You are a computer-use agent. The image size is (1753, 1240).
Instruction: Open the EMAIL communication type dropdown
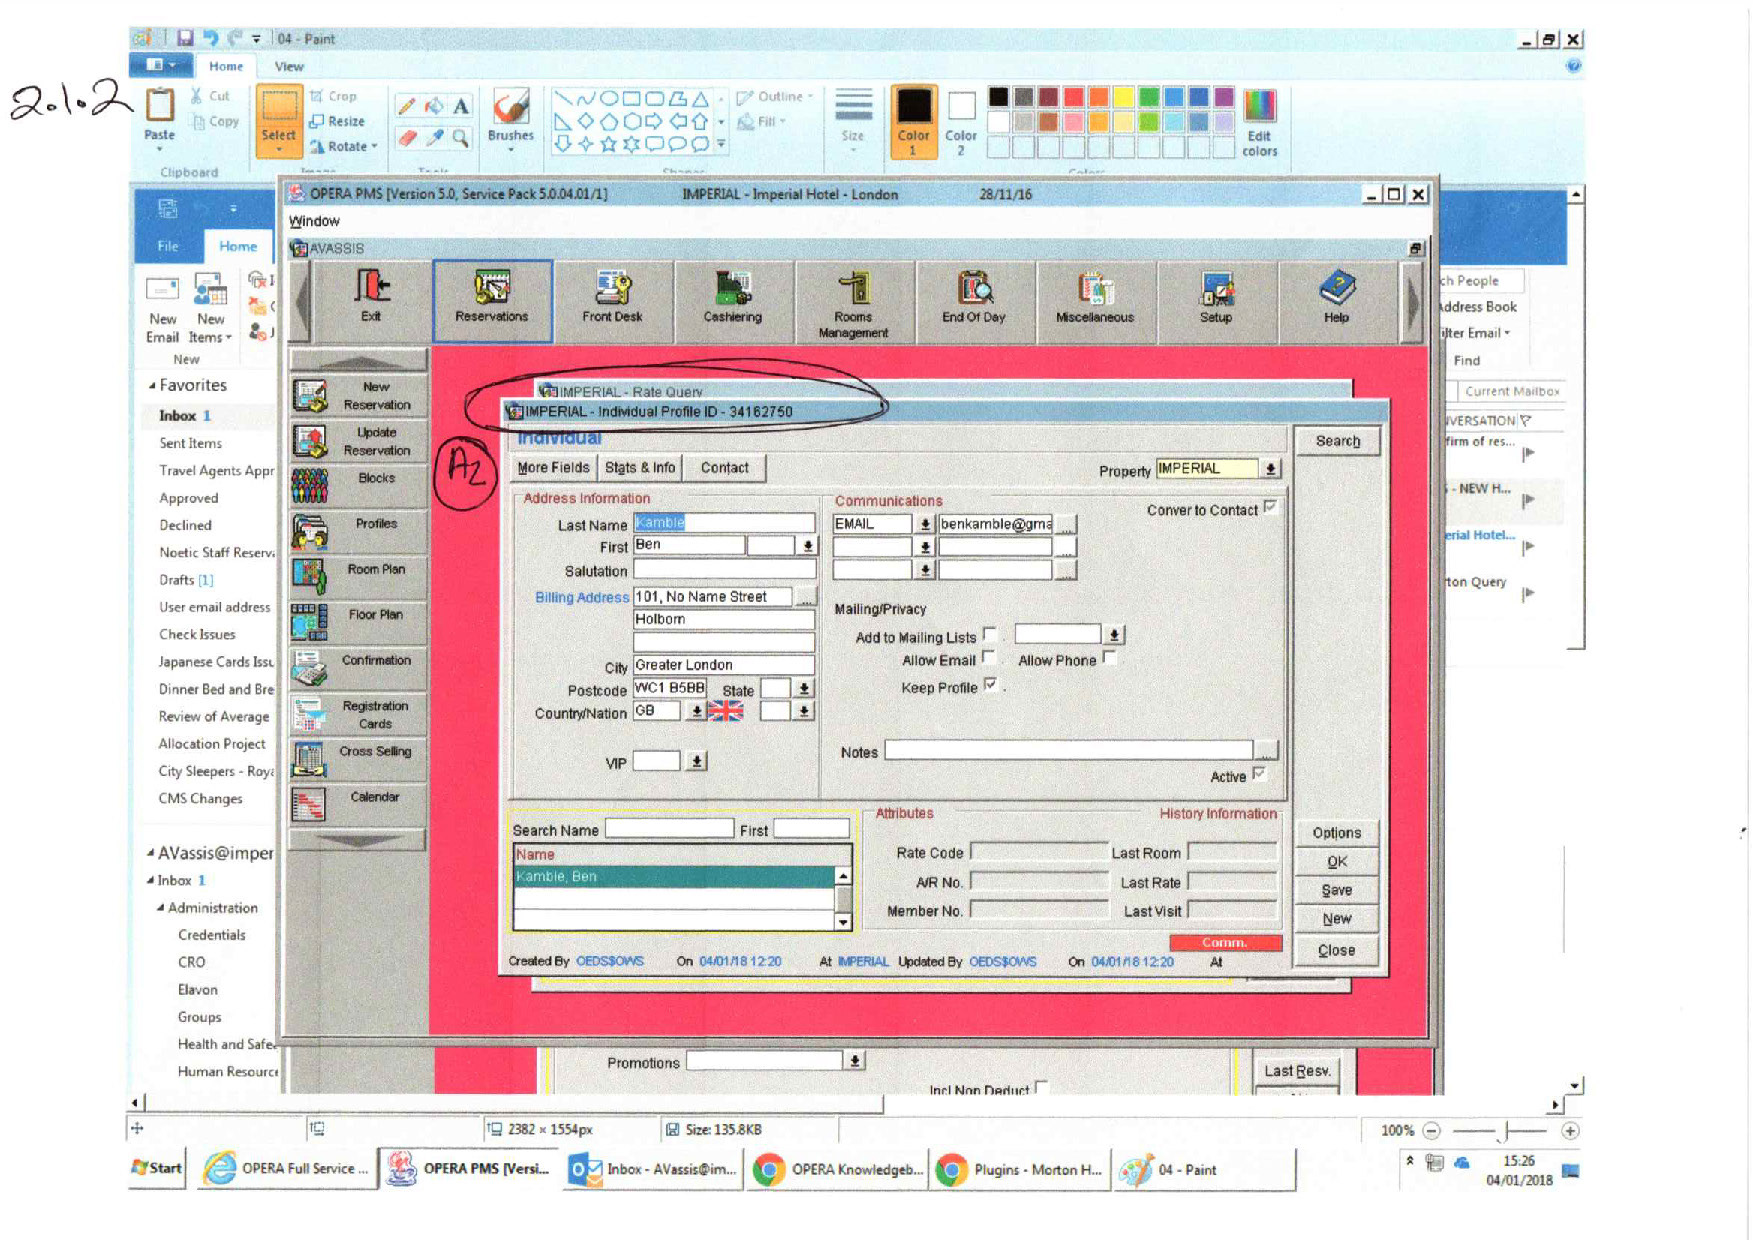point(925,523)
